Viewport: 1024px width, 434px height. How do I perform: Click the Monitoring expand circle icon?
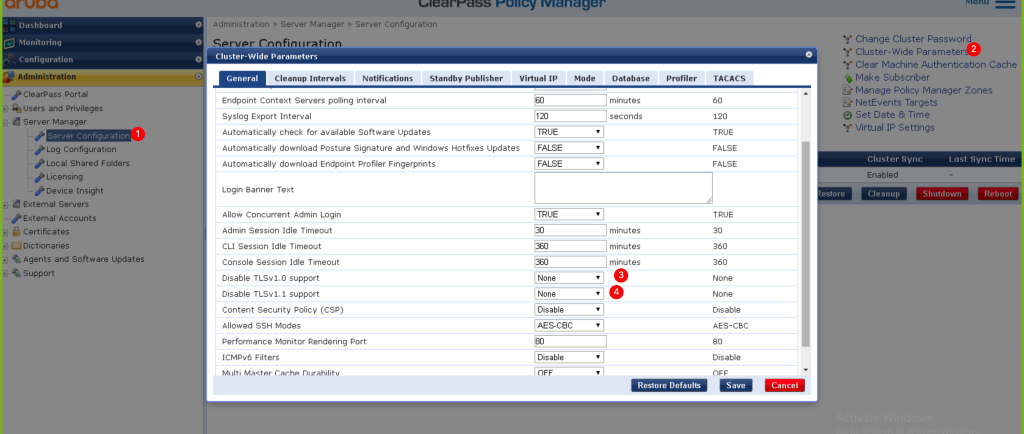[x=199, y=42]
